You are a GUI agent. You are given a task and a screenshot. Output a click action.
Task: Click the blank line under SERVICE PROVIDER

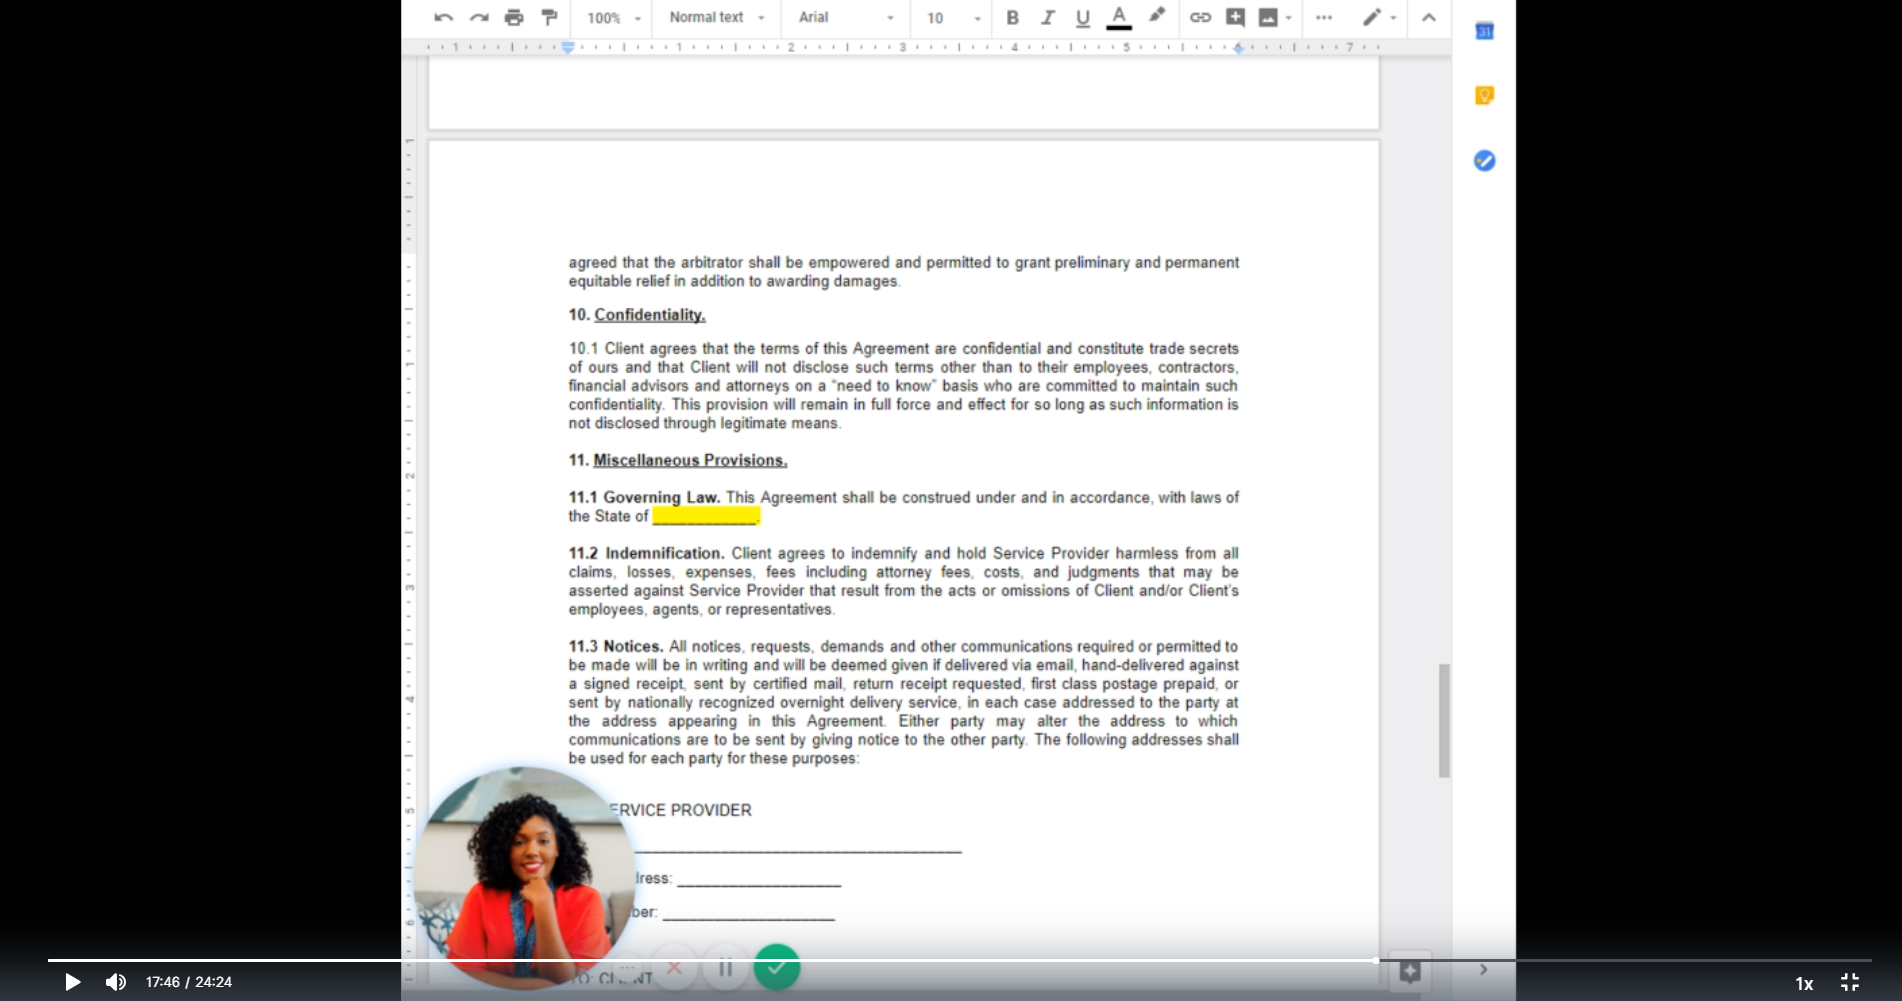pos(798,848)
